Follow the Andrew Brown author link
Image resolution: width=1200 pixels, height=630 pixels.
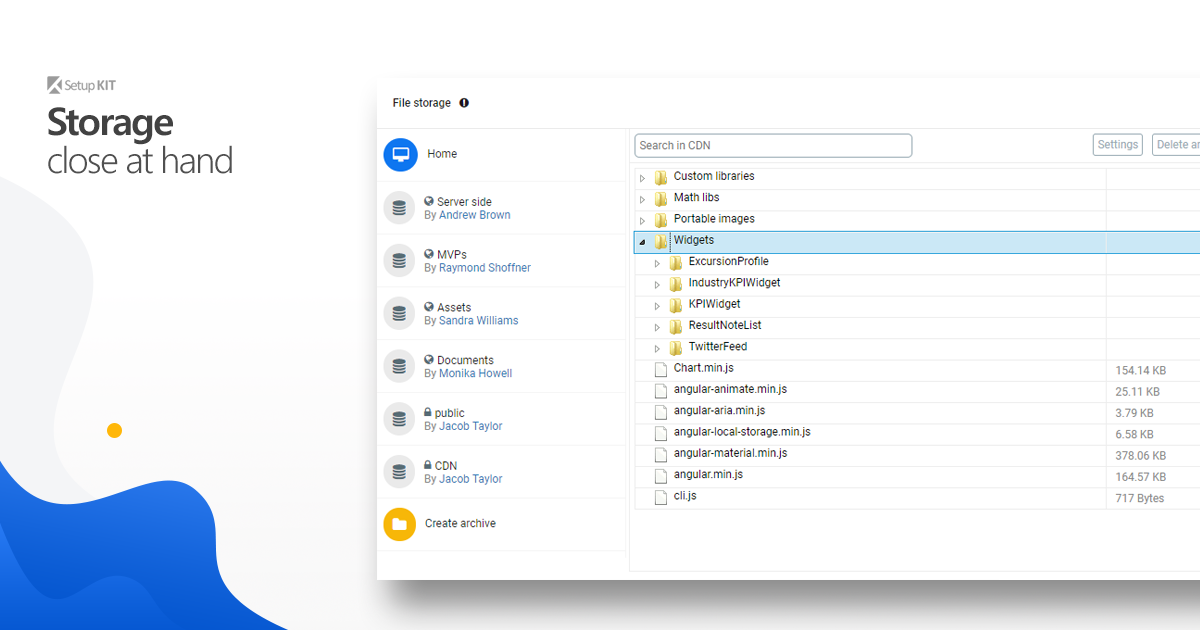click(x=475, y=215)
